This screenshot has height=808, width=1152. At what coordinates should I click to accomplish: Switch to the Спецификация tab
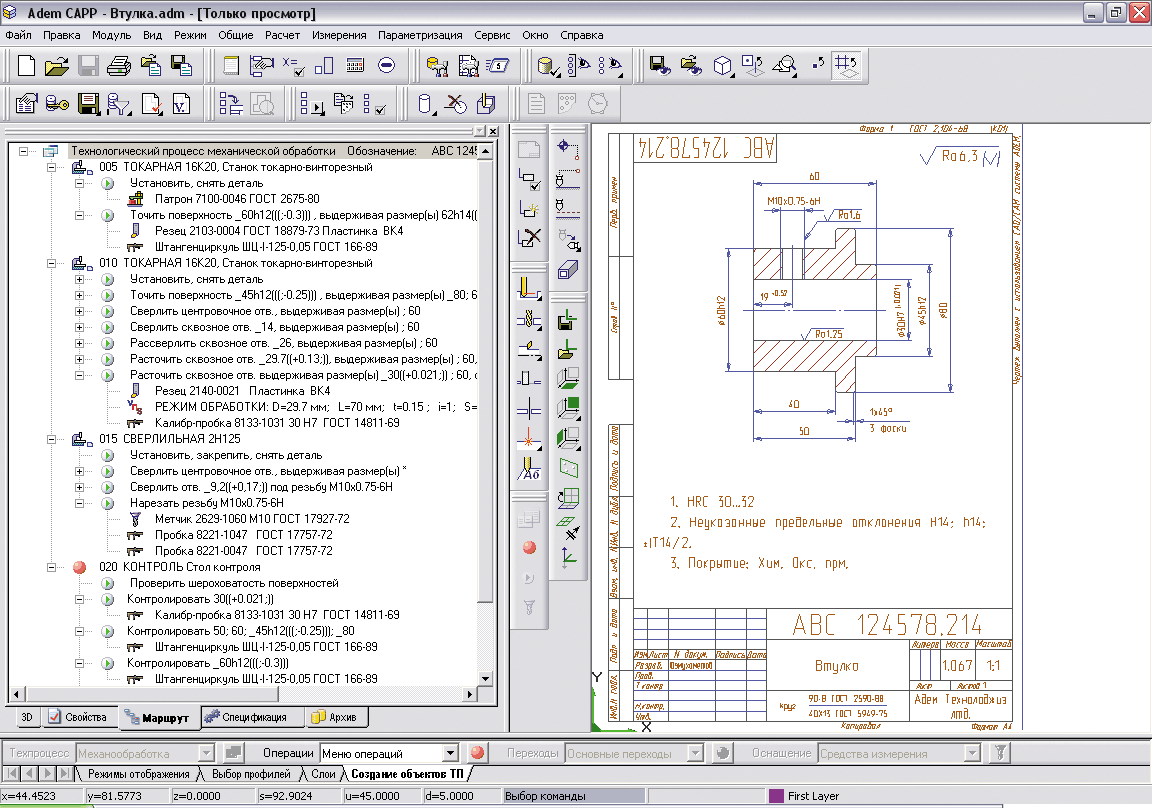[245, 717]
